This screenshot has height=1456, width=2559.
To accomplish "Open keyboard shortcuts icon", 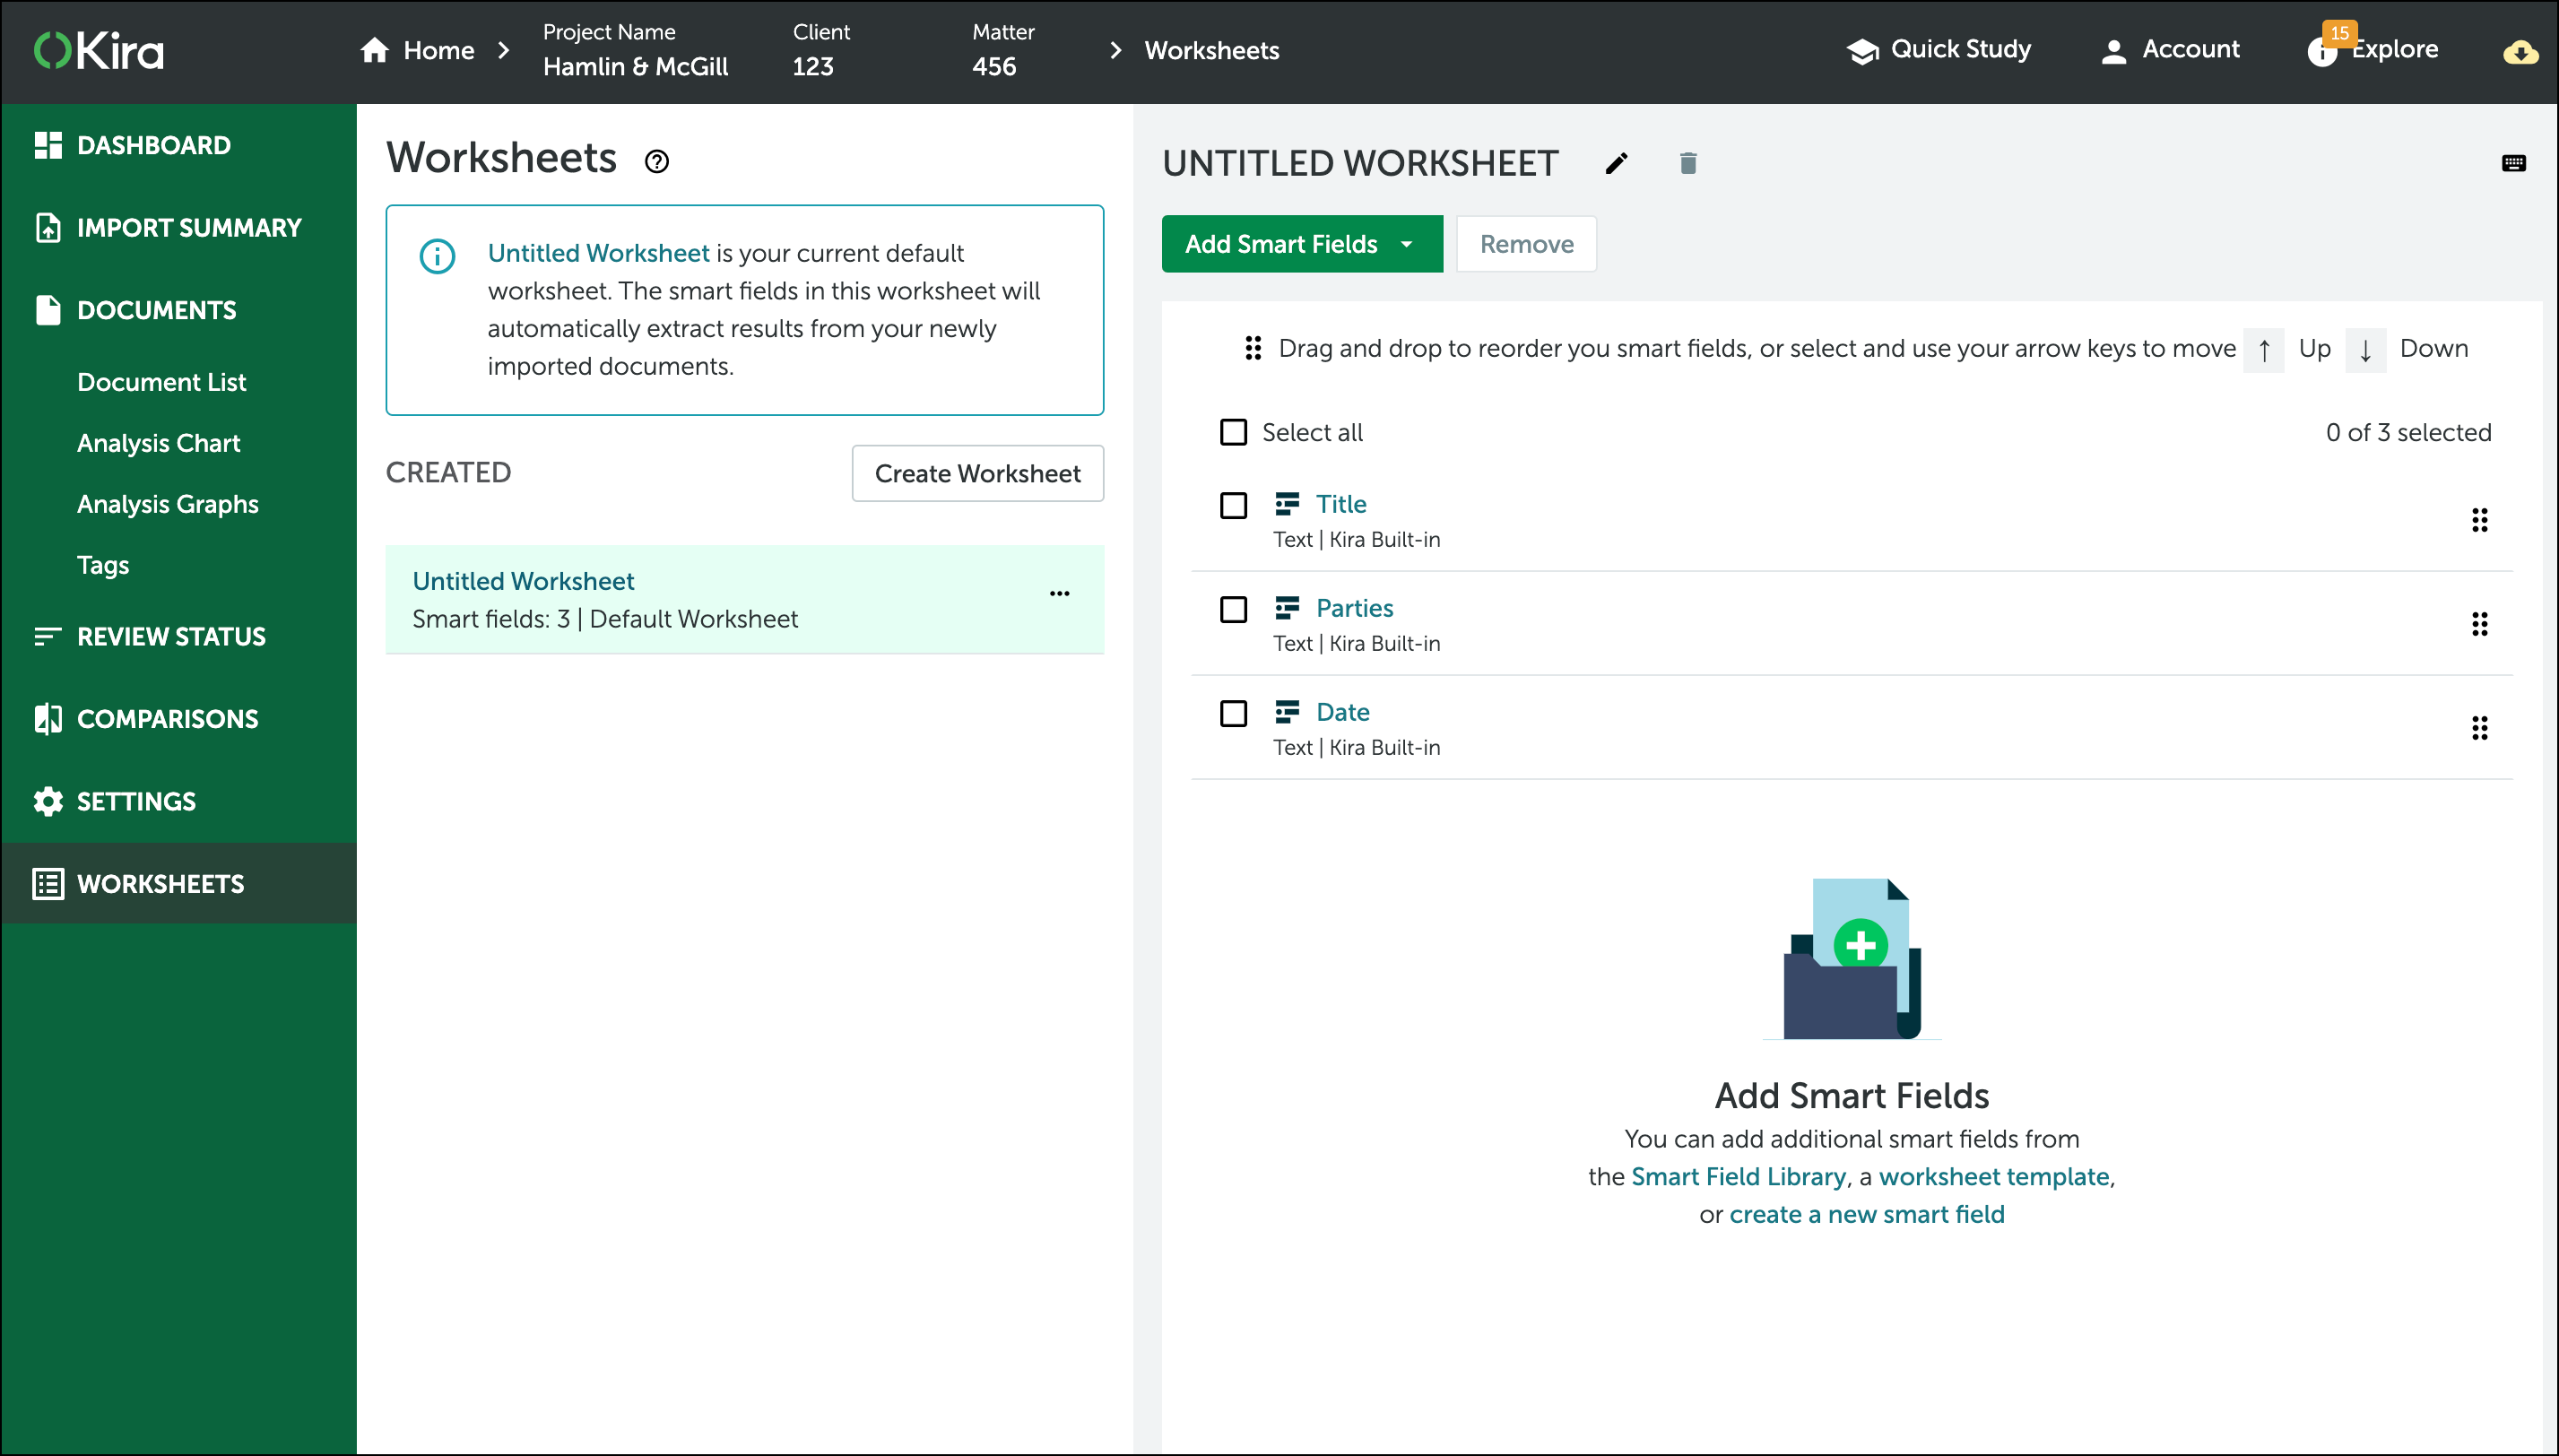I will (x=2513, y=163).
